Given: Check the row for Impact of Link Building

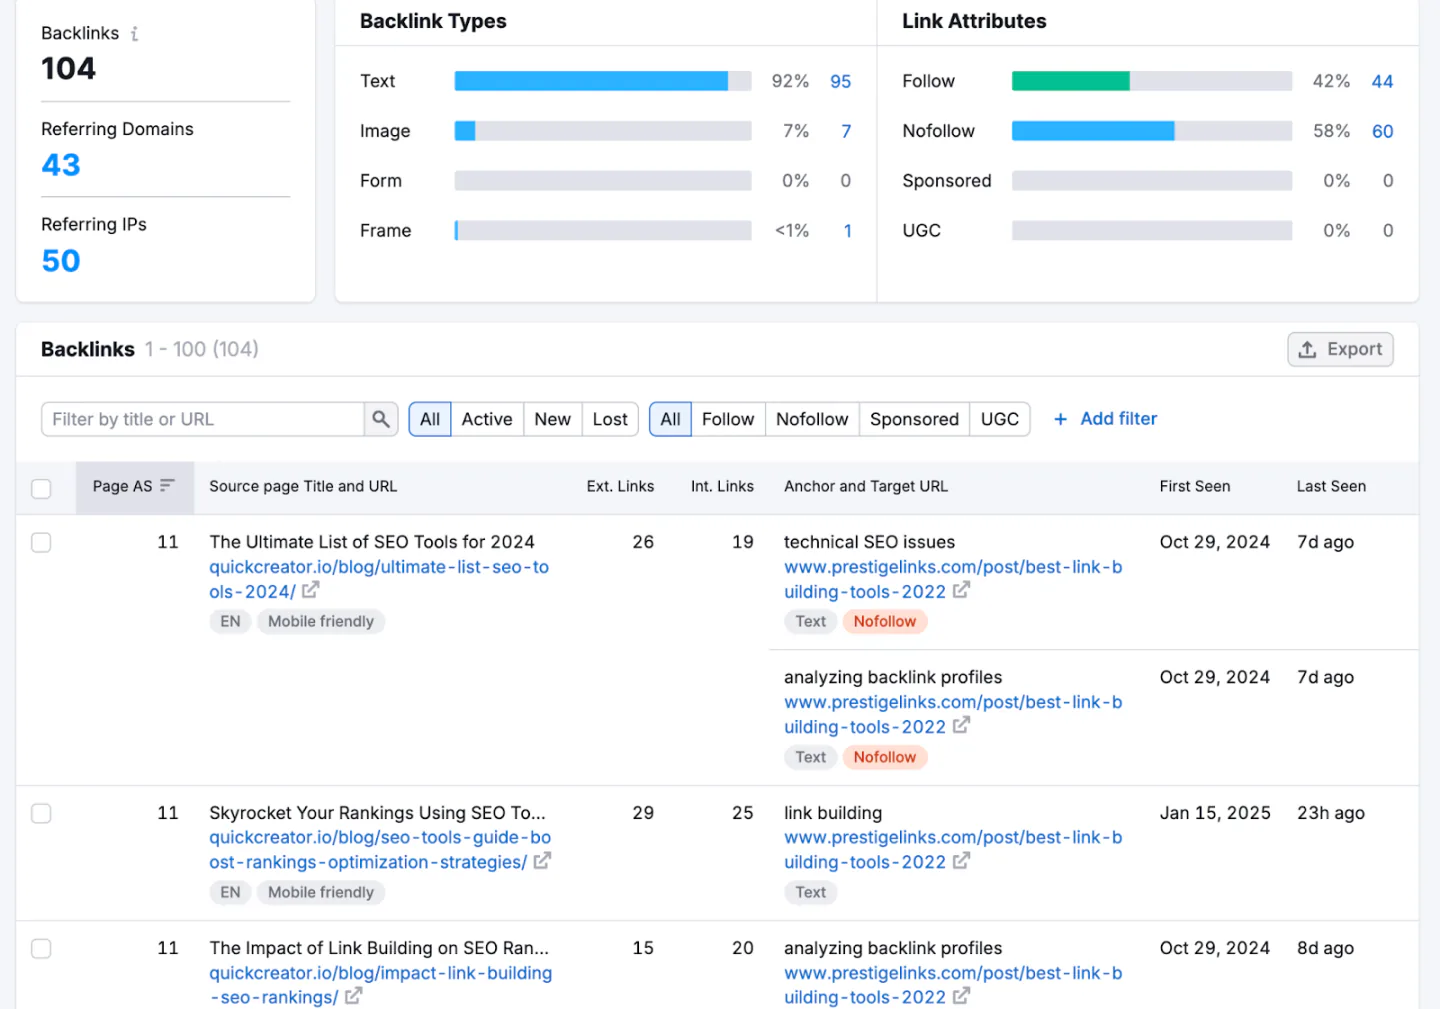Looking at the screenshot, I should 41,948.
